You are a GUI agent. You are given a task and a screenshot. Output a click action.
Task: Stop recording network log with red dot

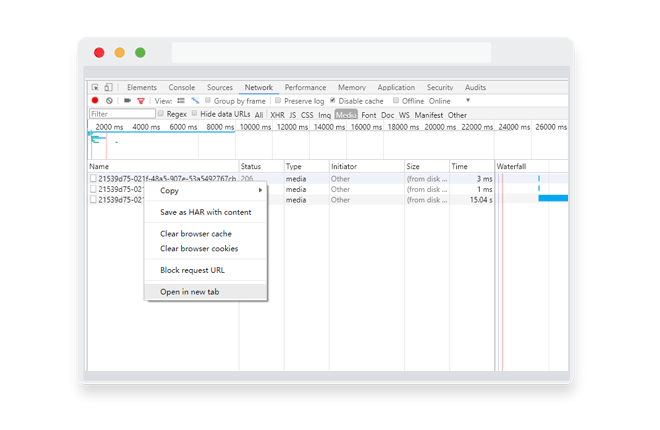tap(95, 101)
